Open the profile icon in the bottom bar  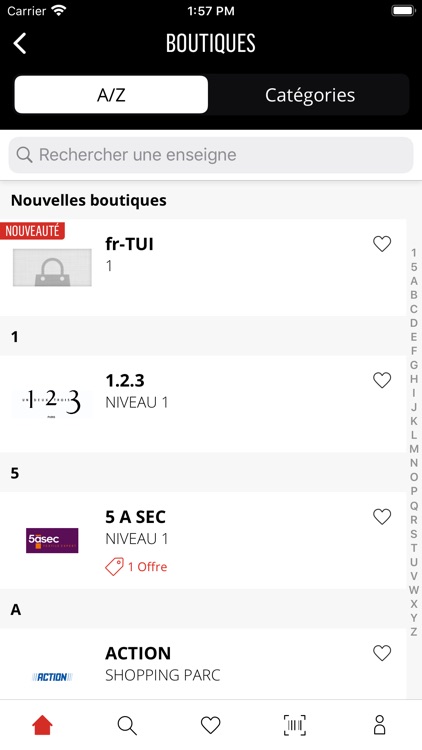pyautogui.click(x=379, y=725)
